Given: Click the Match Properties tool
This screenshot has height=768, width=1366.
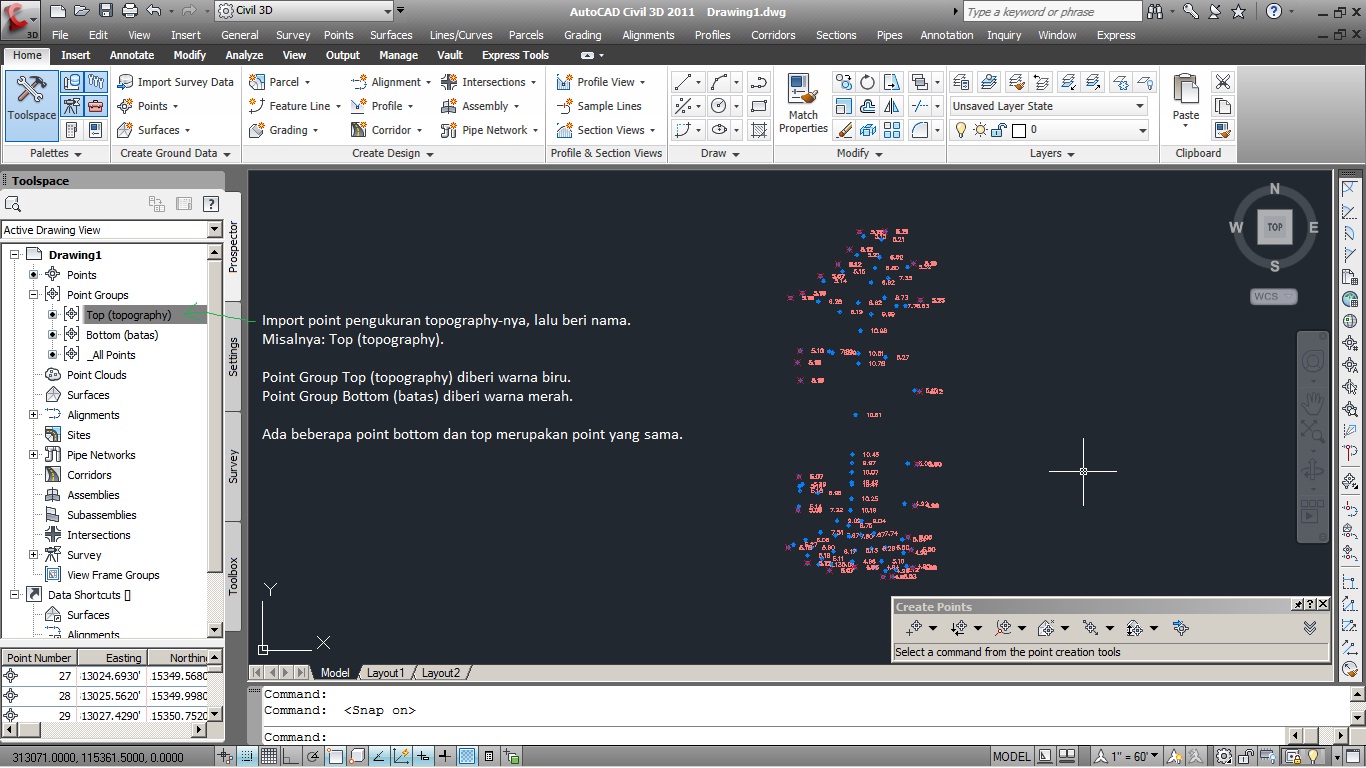Looking at the screenshot, I should [803, 103].
